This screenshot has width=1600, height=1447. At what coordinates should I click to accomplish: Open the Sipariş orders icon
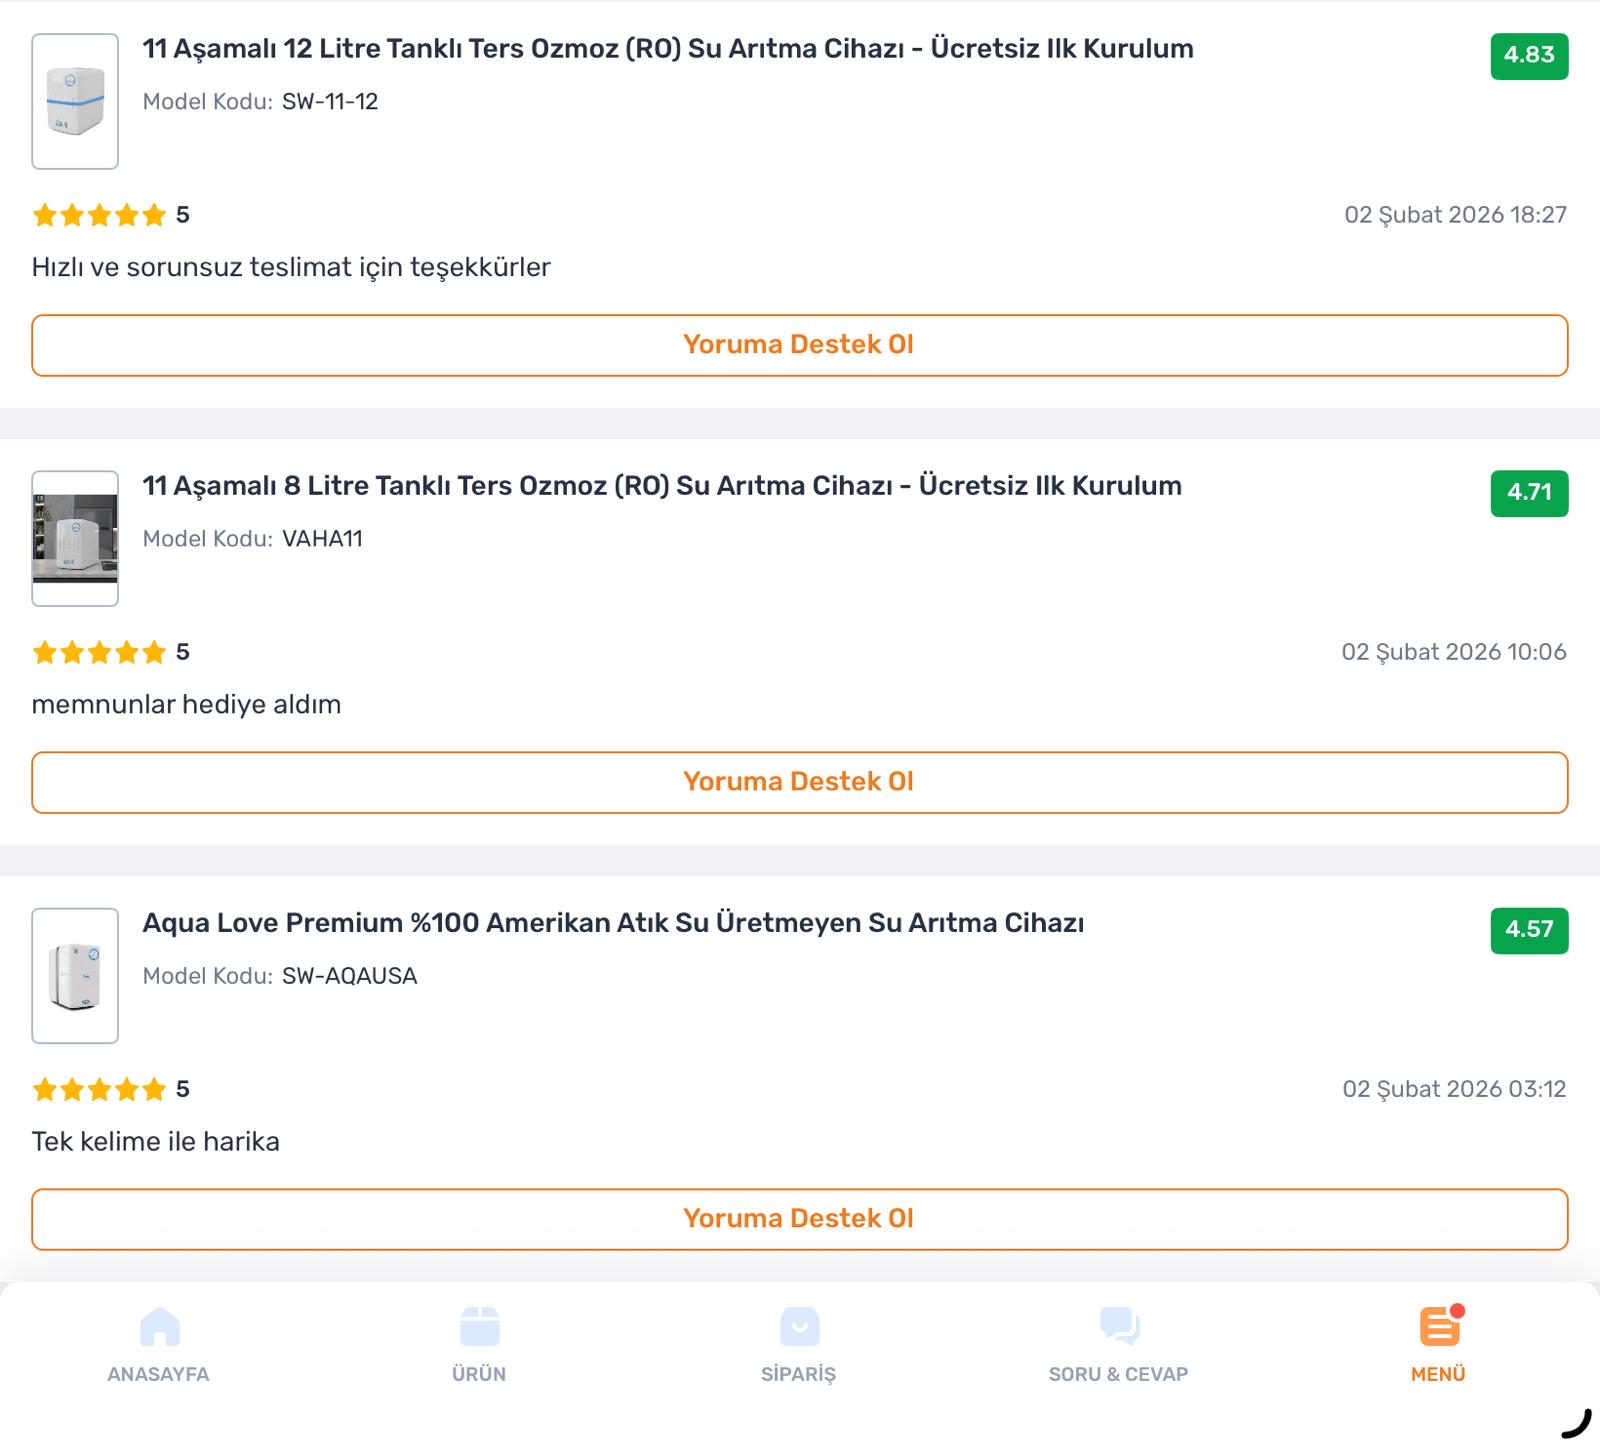click(x=799, y=1328)
